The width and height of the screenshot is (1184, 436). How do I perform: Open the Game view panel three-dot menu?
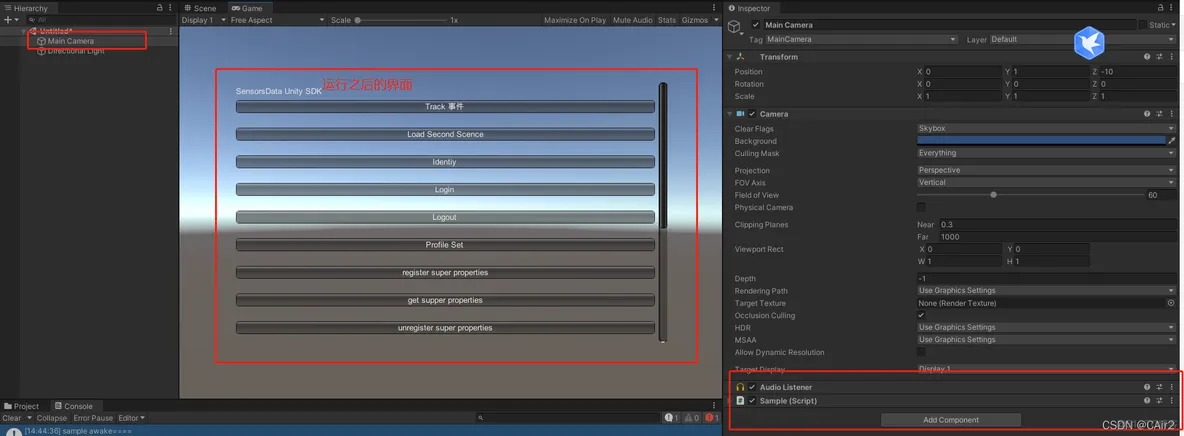[x=714, y=8]
